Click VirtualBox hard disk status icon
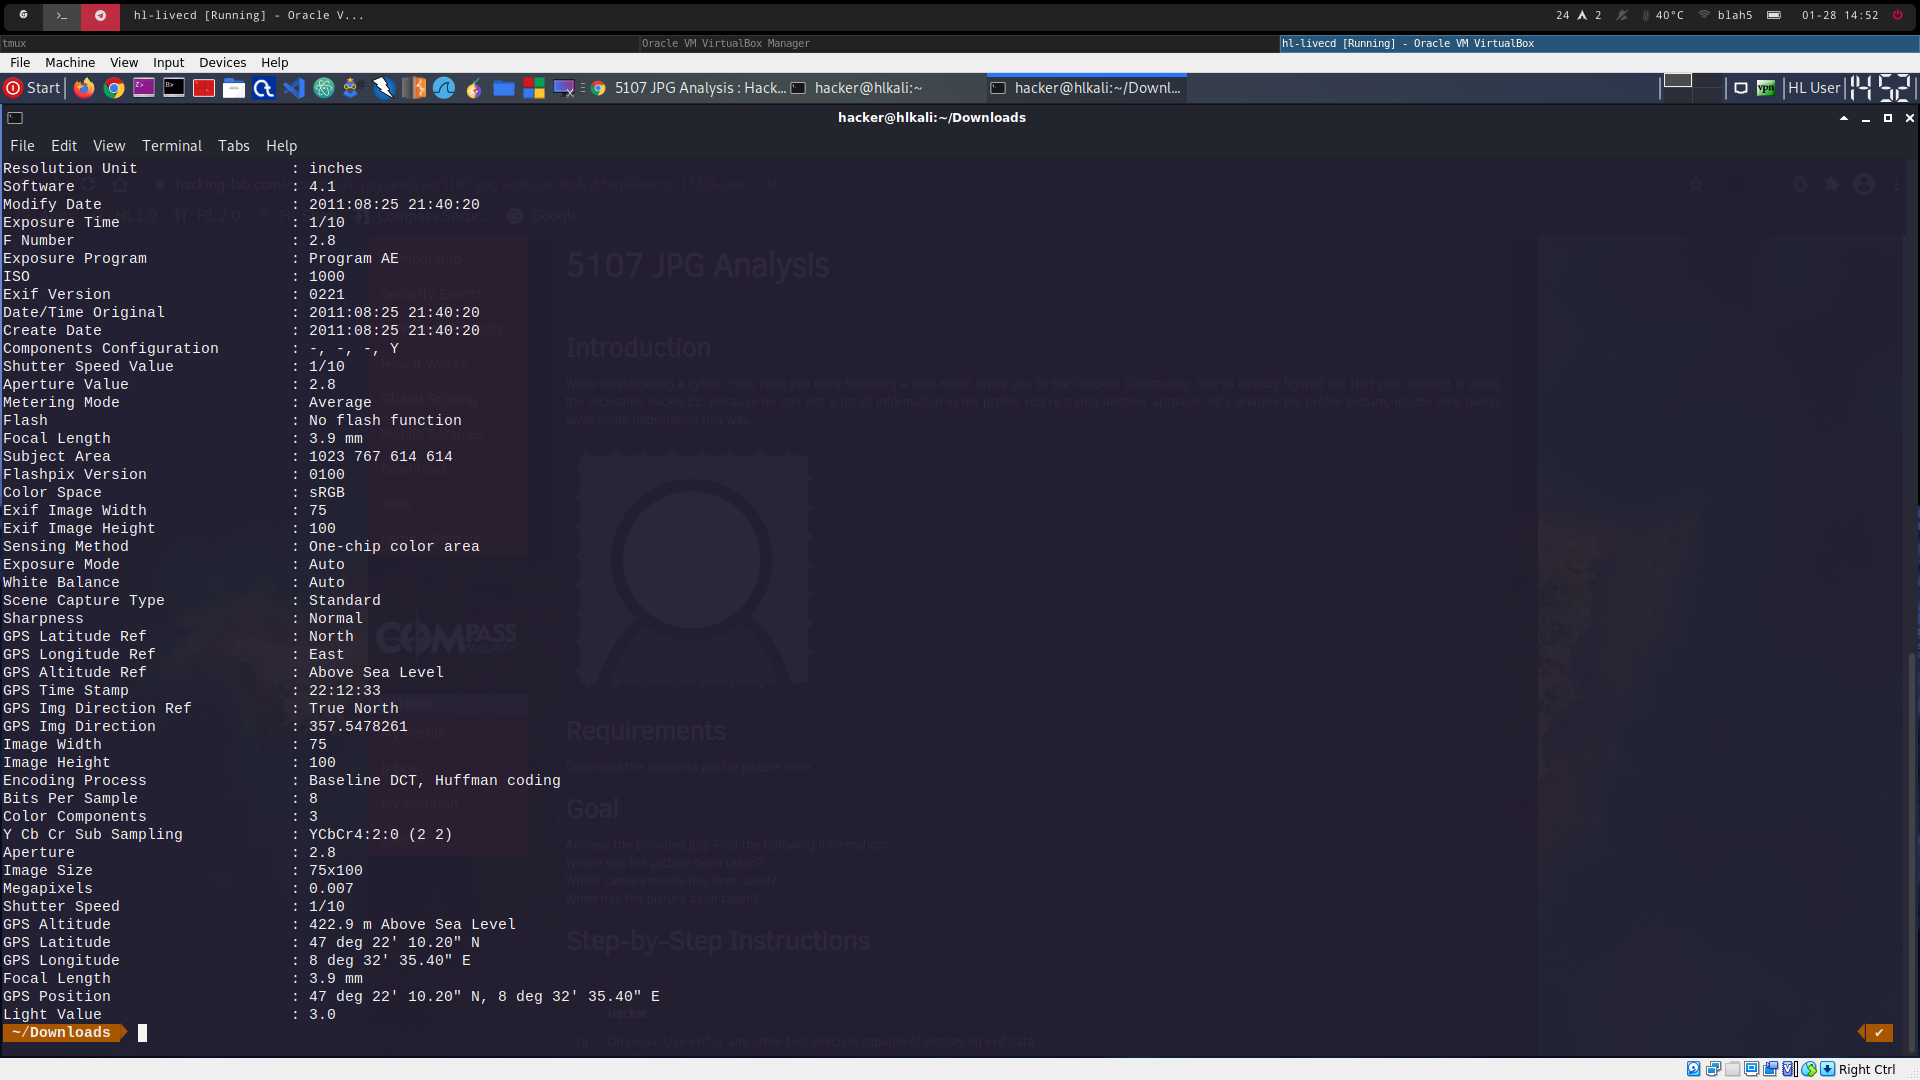Screen dimensions: 1920x1080 click(x=1693, y=1069)
